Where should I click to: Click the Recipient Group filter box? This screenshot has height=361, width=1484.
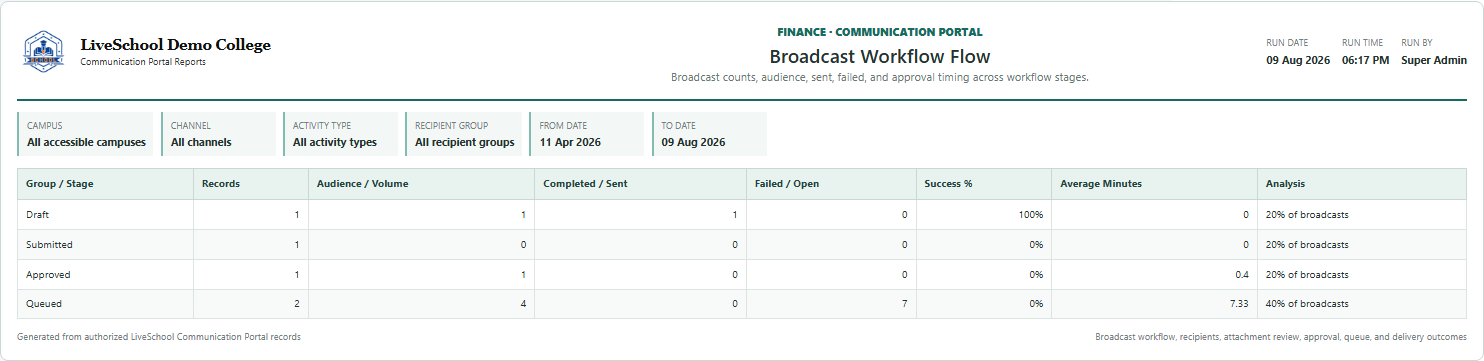[x=464, y=134]
